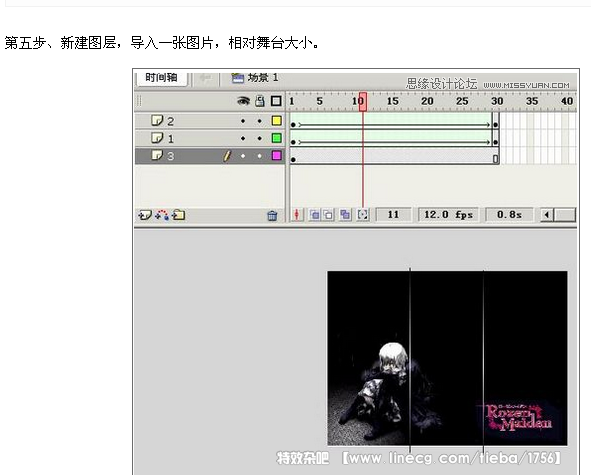
Task: Click the red playhead marker at frame 10
Action: [363, 102]
